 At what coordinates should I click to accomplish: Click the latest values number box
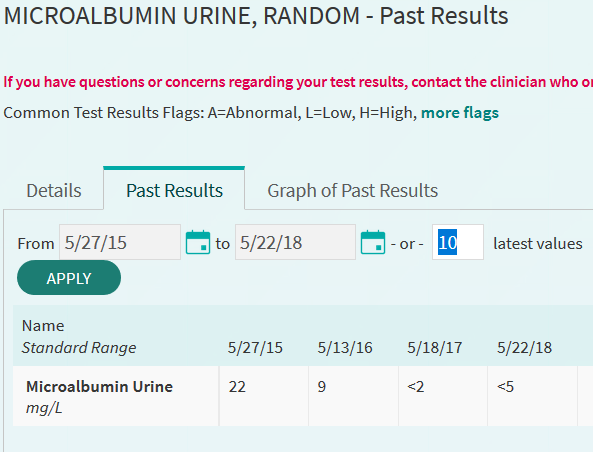click(x=458, y=242)
